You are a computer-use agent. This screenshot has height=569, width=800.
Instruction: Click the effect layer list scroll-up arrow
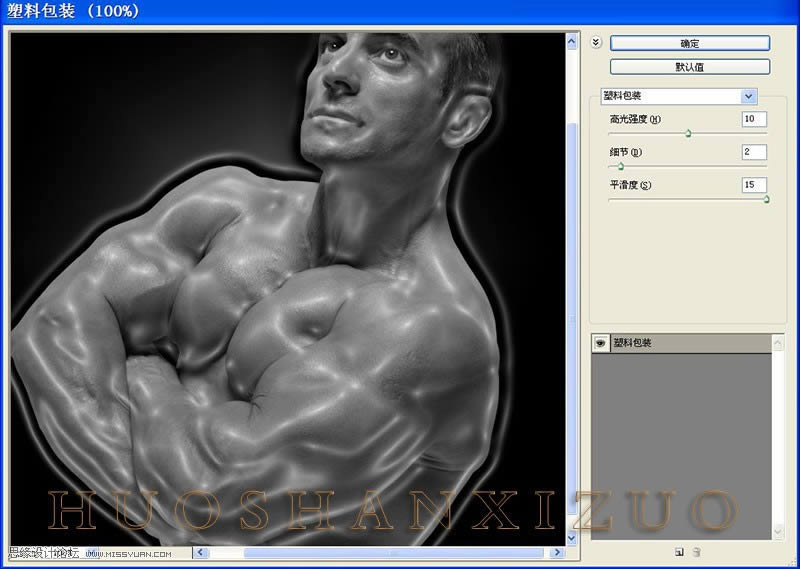(x=778, y=342)
